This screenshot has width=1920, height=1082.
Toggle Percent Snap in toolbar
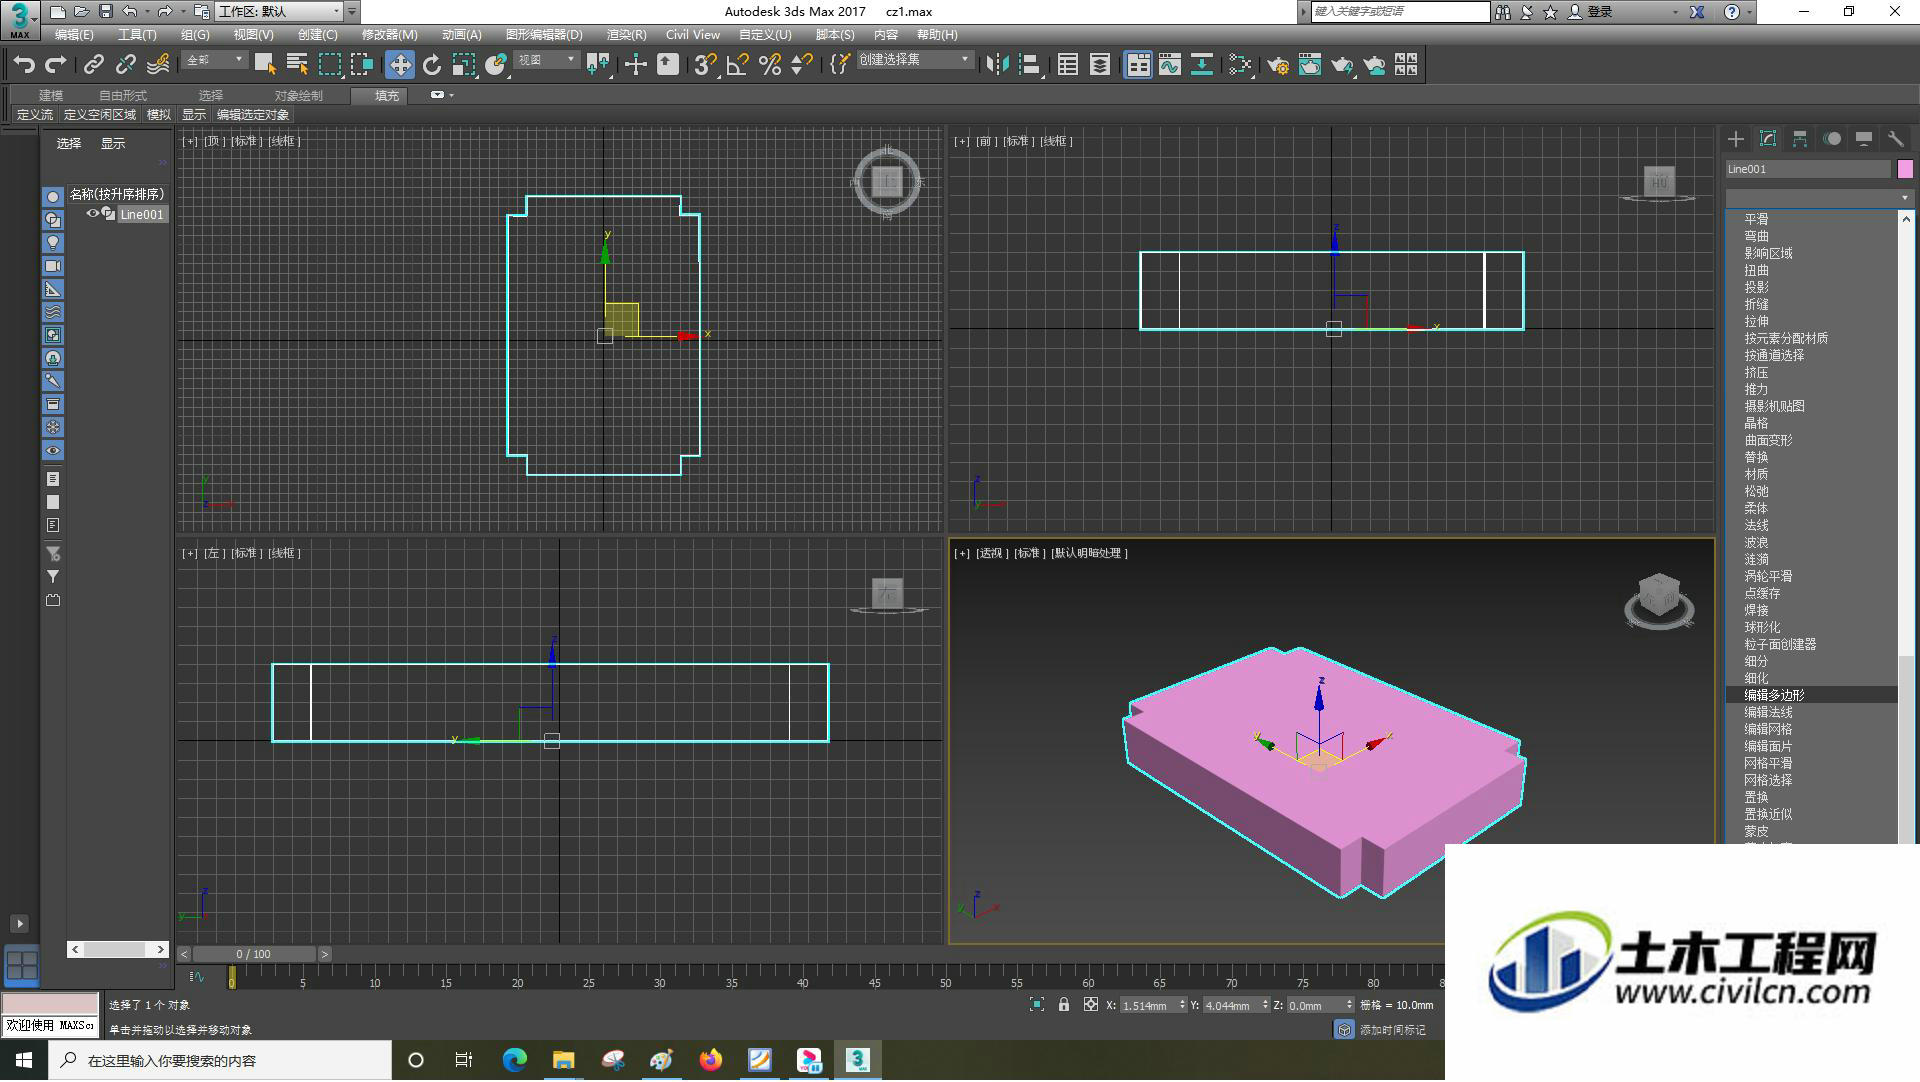tap(770, 65)
